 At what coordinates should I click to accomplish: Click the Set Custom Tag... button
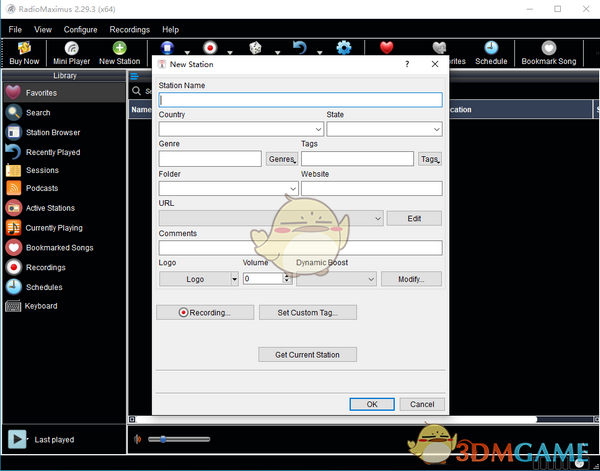[x=308, y=313]
